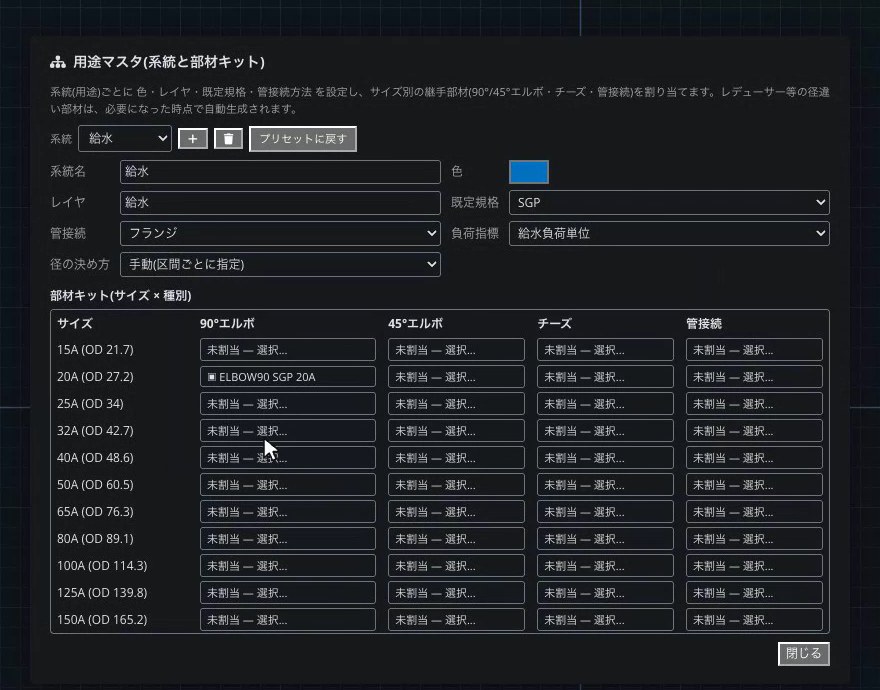This screenshot has width=880, height=690.
Task: Select 管接続 part for 65A row
Action: (x=754, y=511)
